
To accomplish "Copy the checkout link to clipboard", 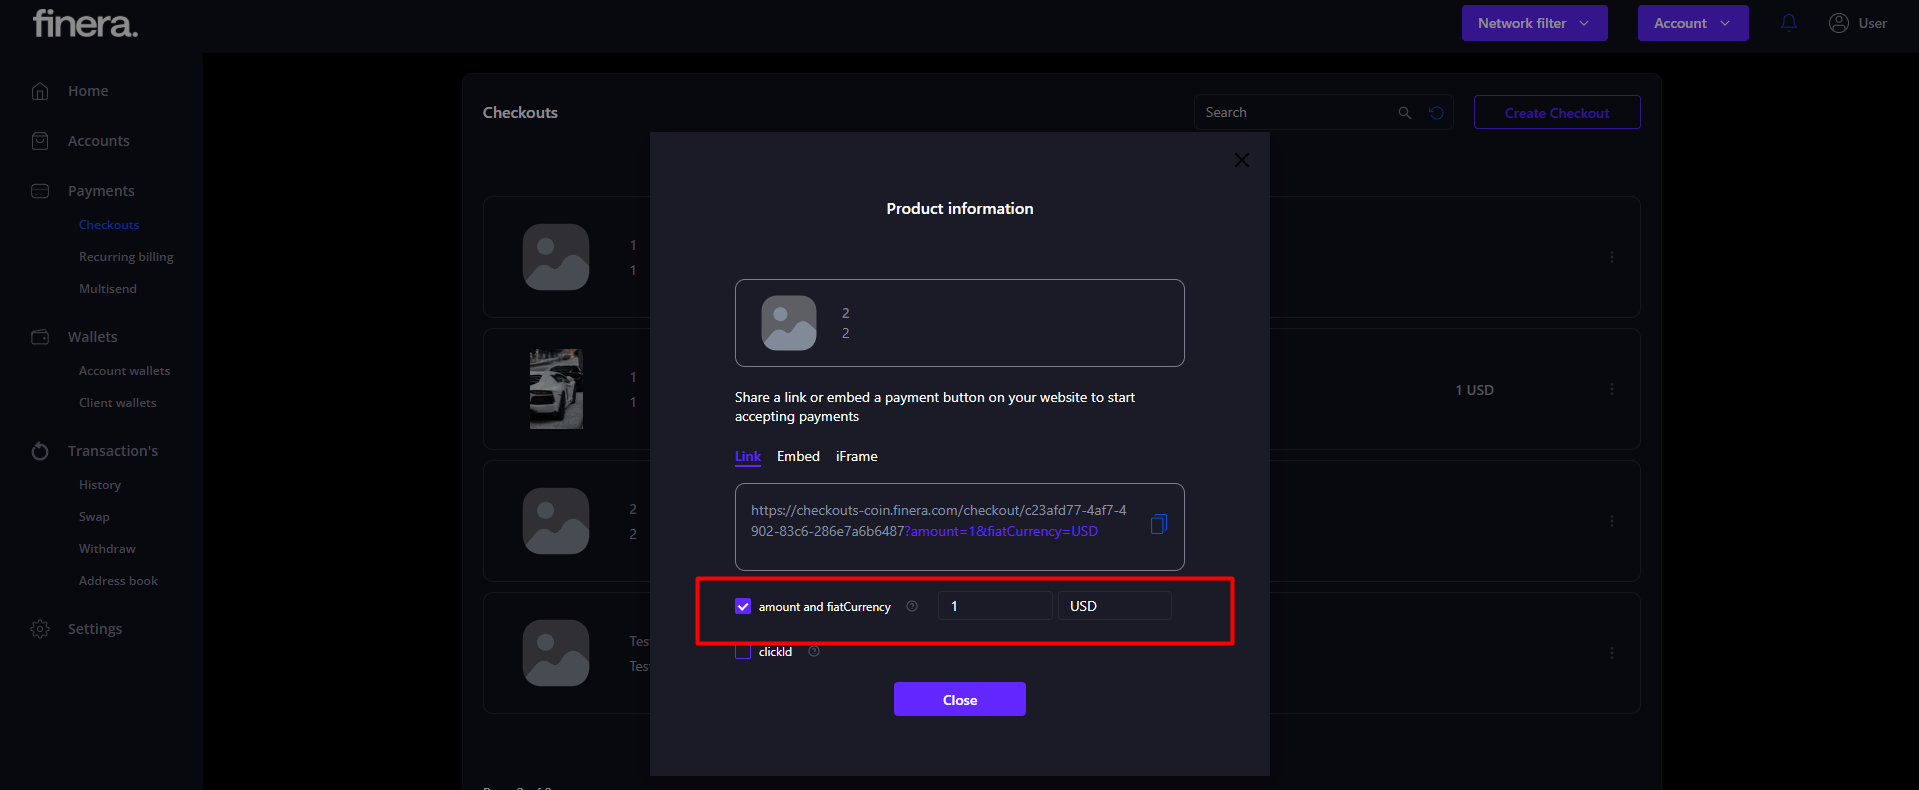I will coord(1158,524).
